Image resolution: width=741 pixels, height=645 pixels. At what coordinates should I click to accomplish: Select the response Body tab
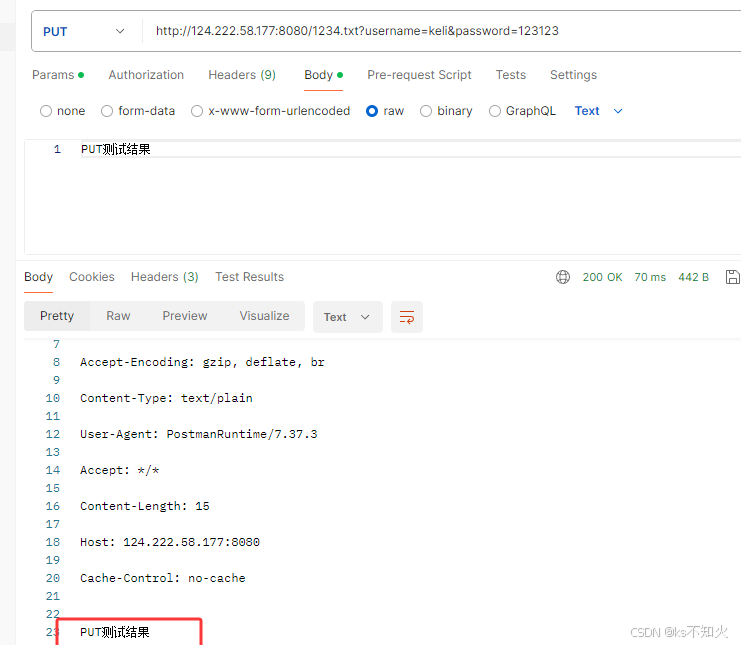click(x=38, y=277)
